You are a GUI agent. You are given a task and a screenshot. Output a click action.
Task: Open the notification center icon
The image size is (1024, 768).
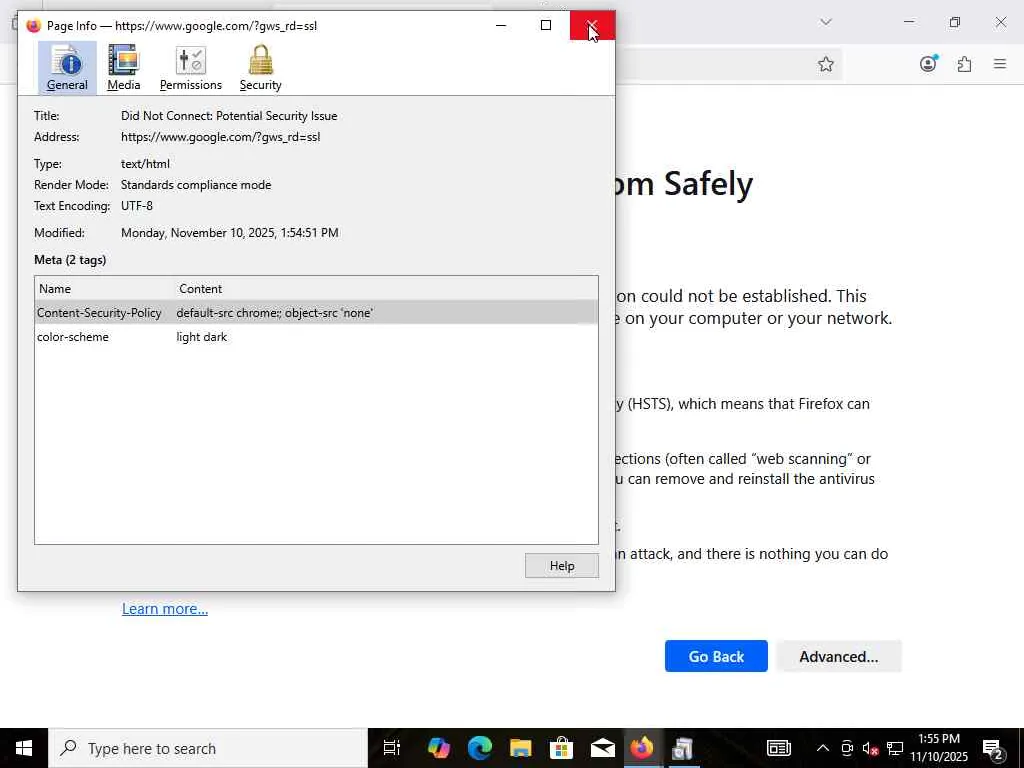pos(993,748)
